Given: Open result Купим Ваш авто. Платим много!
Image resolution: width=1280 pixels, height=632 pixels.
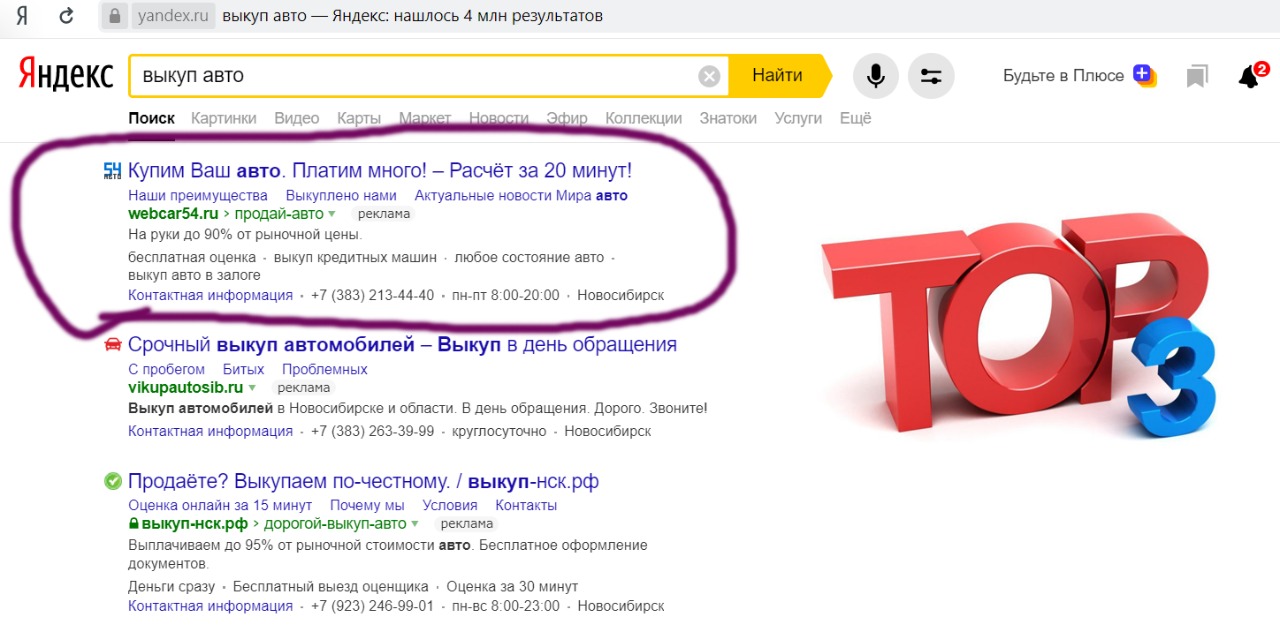Looking at the screenshot, I should pyautogui.click(x=380, y=171).
